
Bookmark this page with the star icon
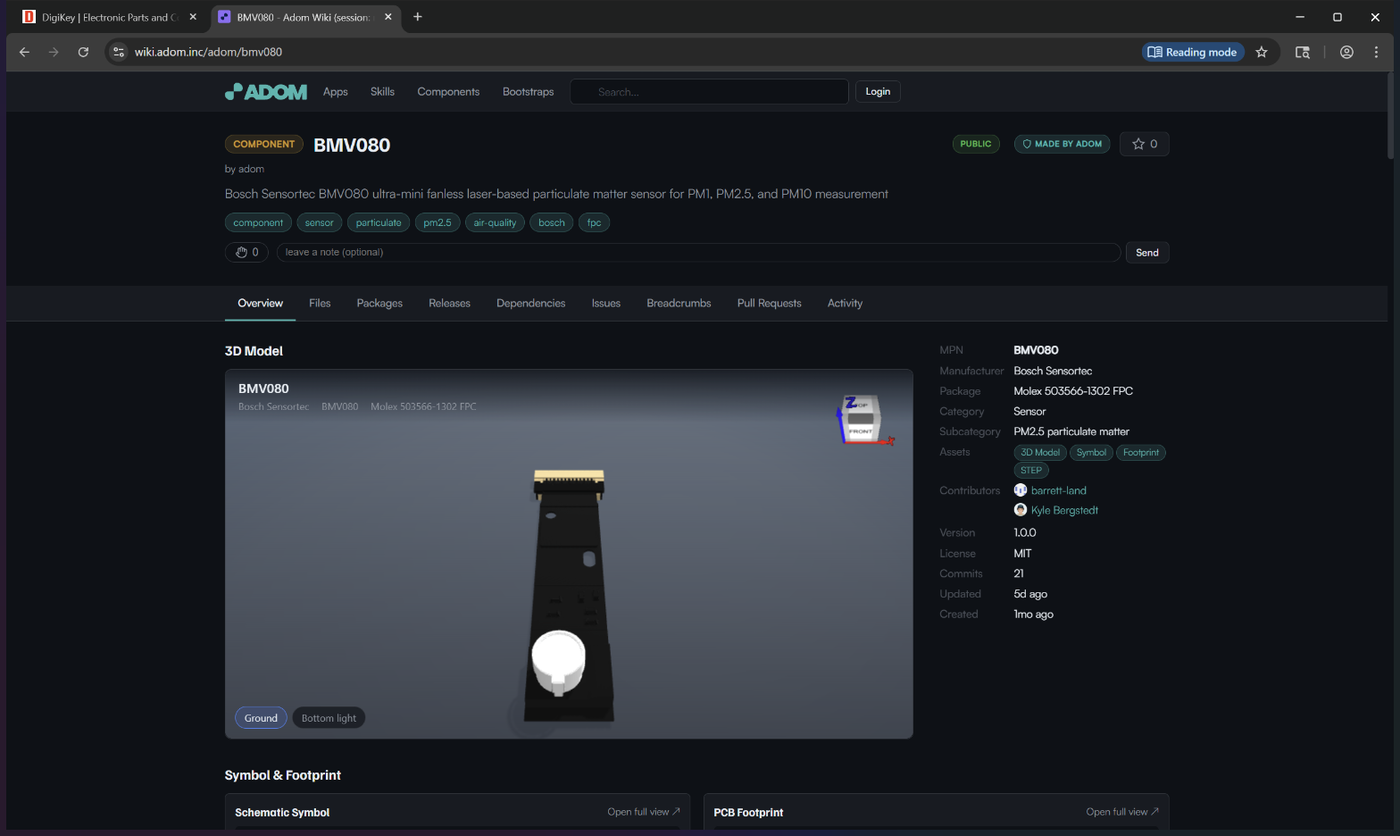point(1262,52)
